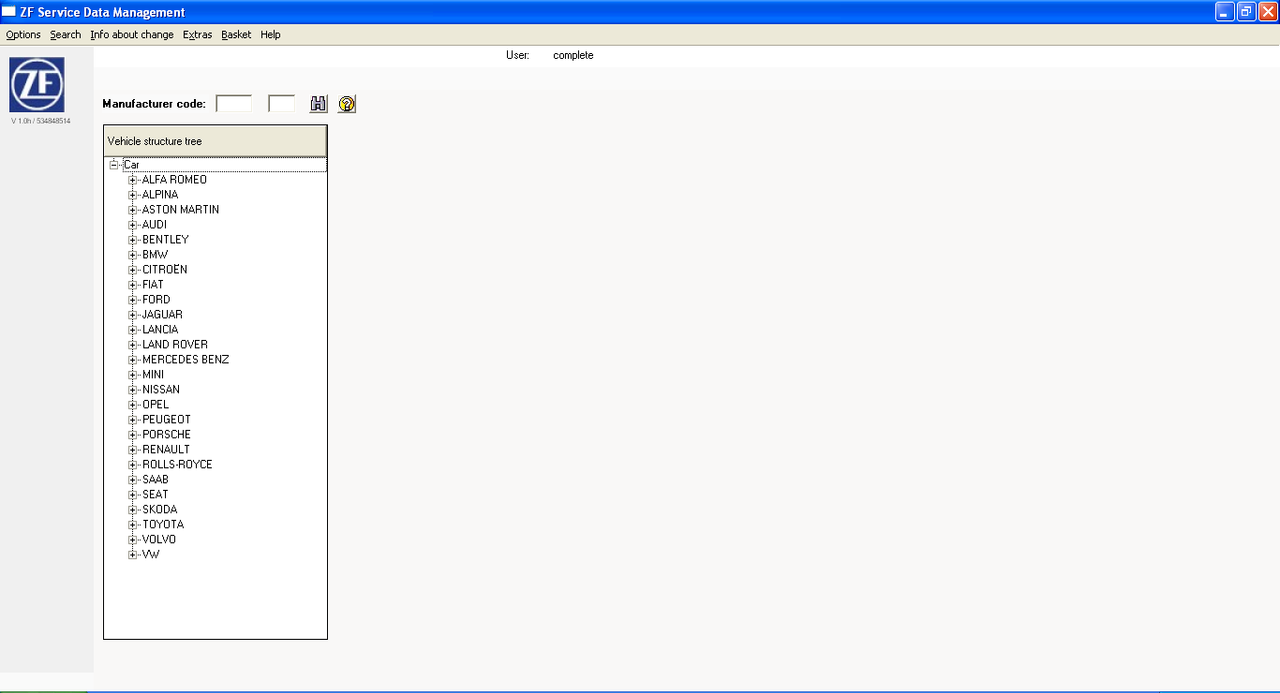Select PEUGEOT in the tree
1280x693 pixels.
[166, 420]
